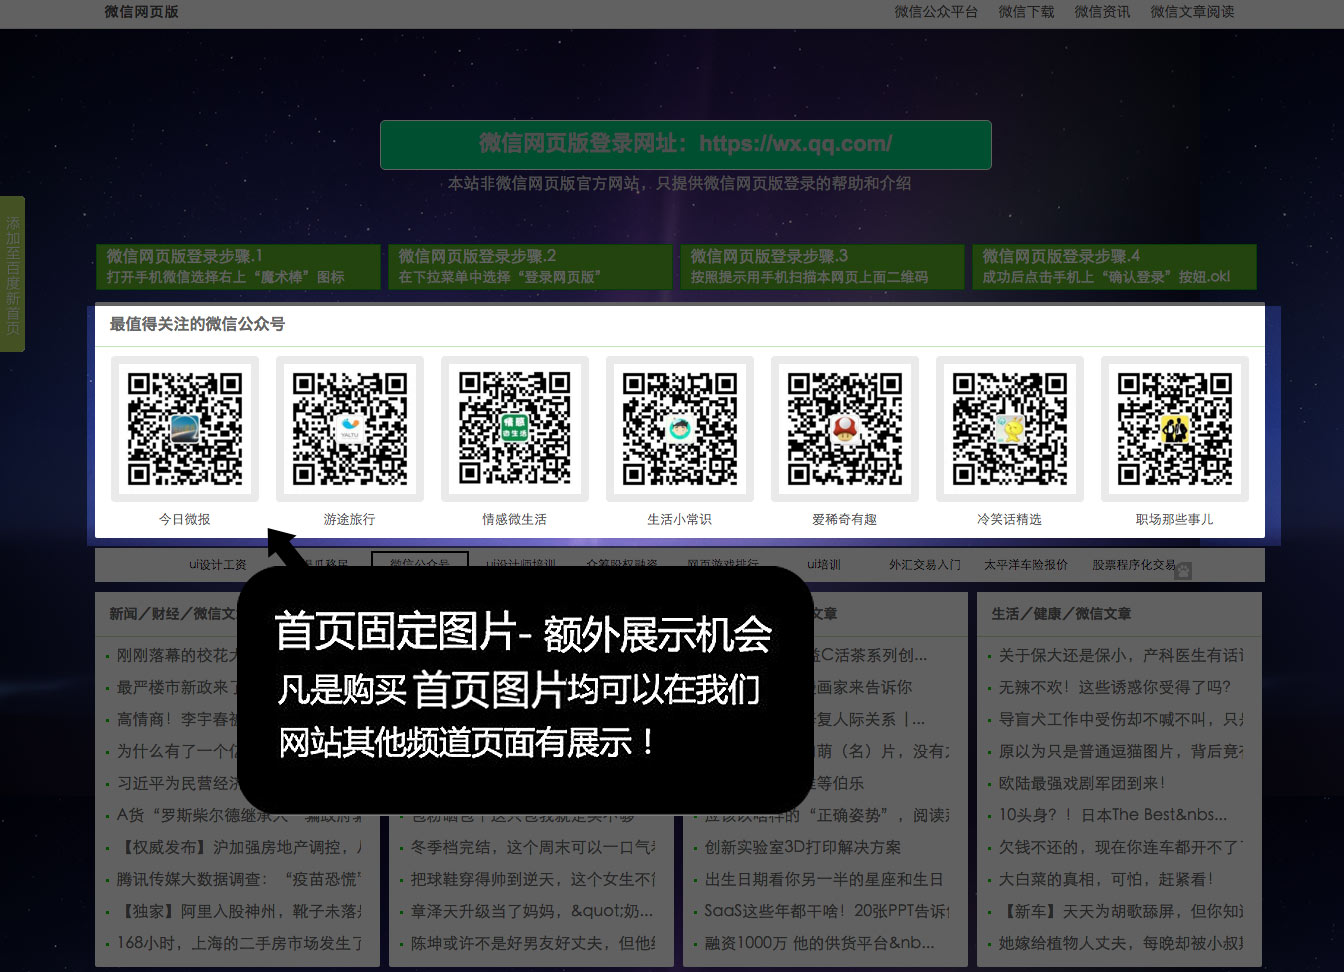Screen dimensions: 1344x972
Task: Open 微信文章阅读 from top navigation
Action: [1192, 12]
